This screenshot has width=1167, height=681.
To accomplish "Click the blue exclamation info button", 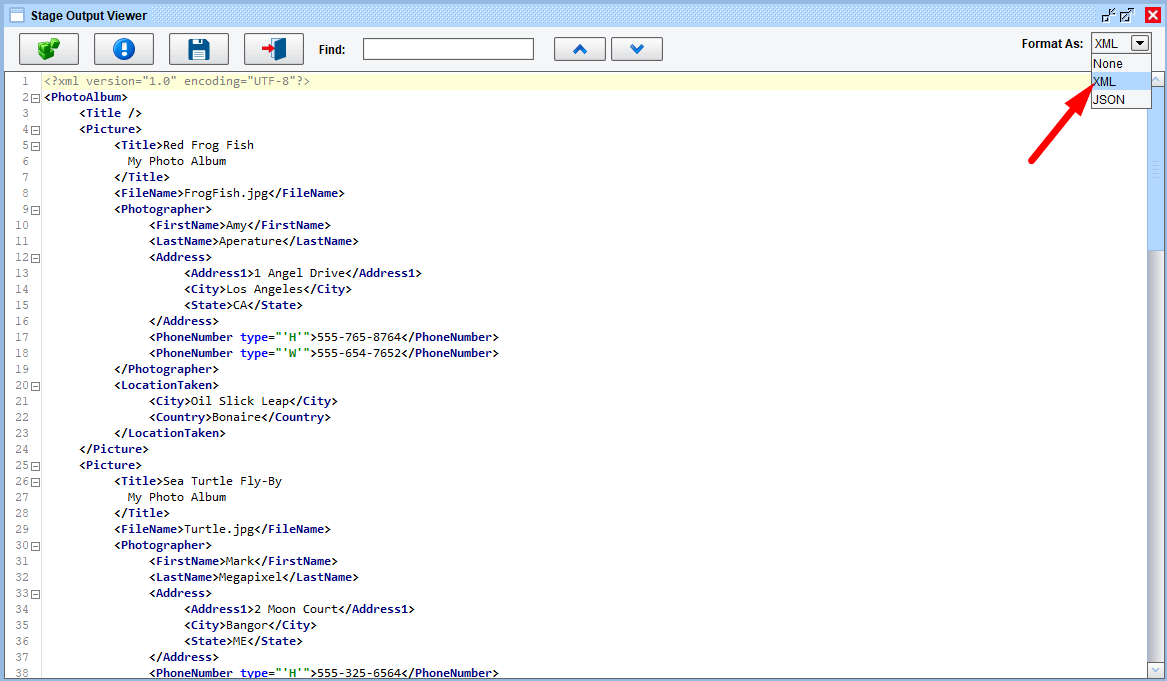I will pyautogui.click(x=124, y=49).
